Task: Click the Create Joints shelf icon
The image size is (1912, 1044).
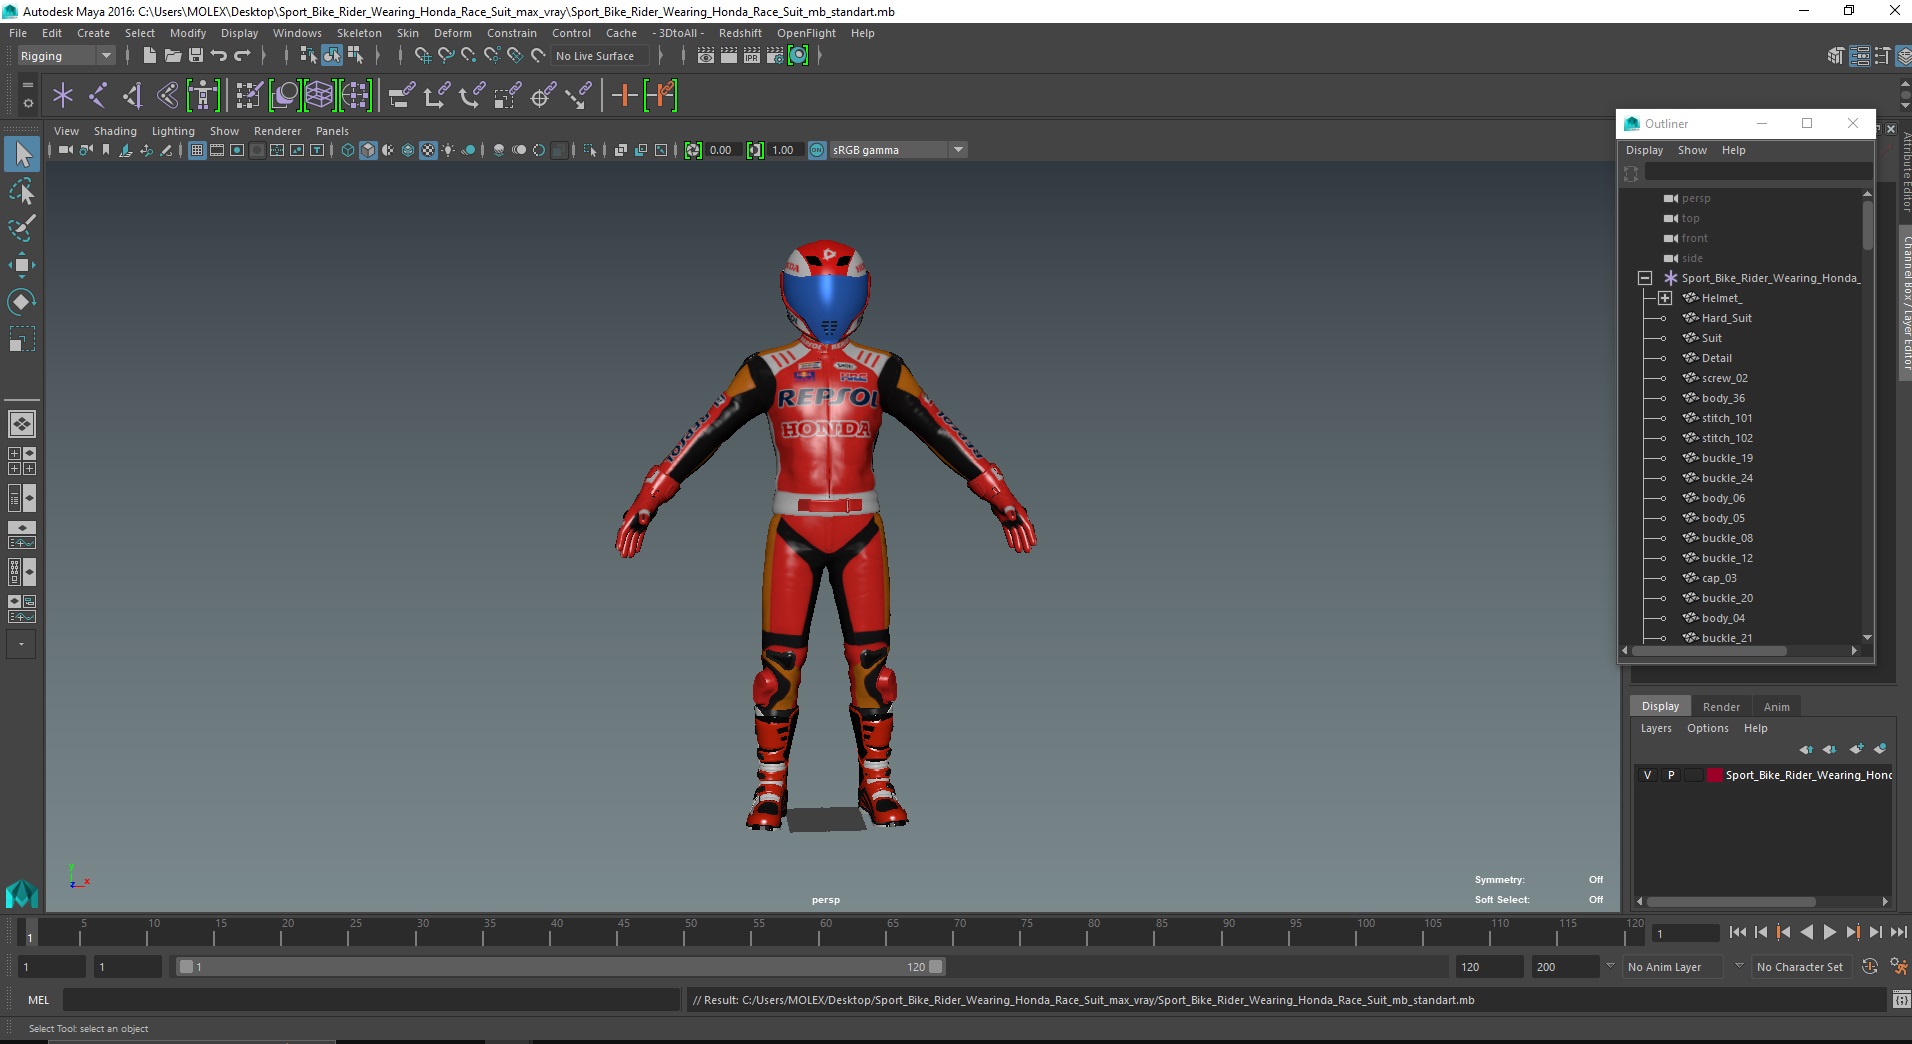Action: point(97,96)
